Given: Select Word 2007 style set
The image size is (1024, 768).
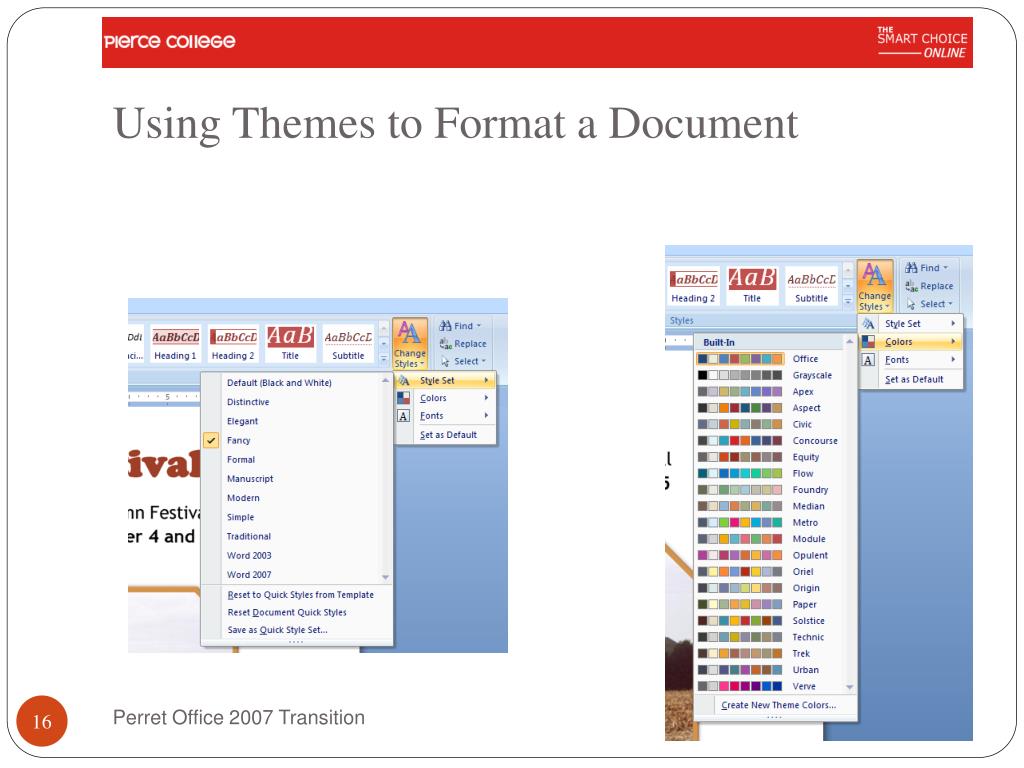Looking at the screenshot, I should pos(291,575).
